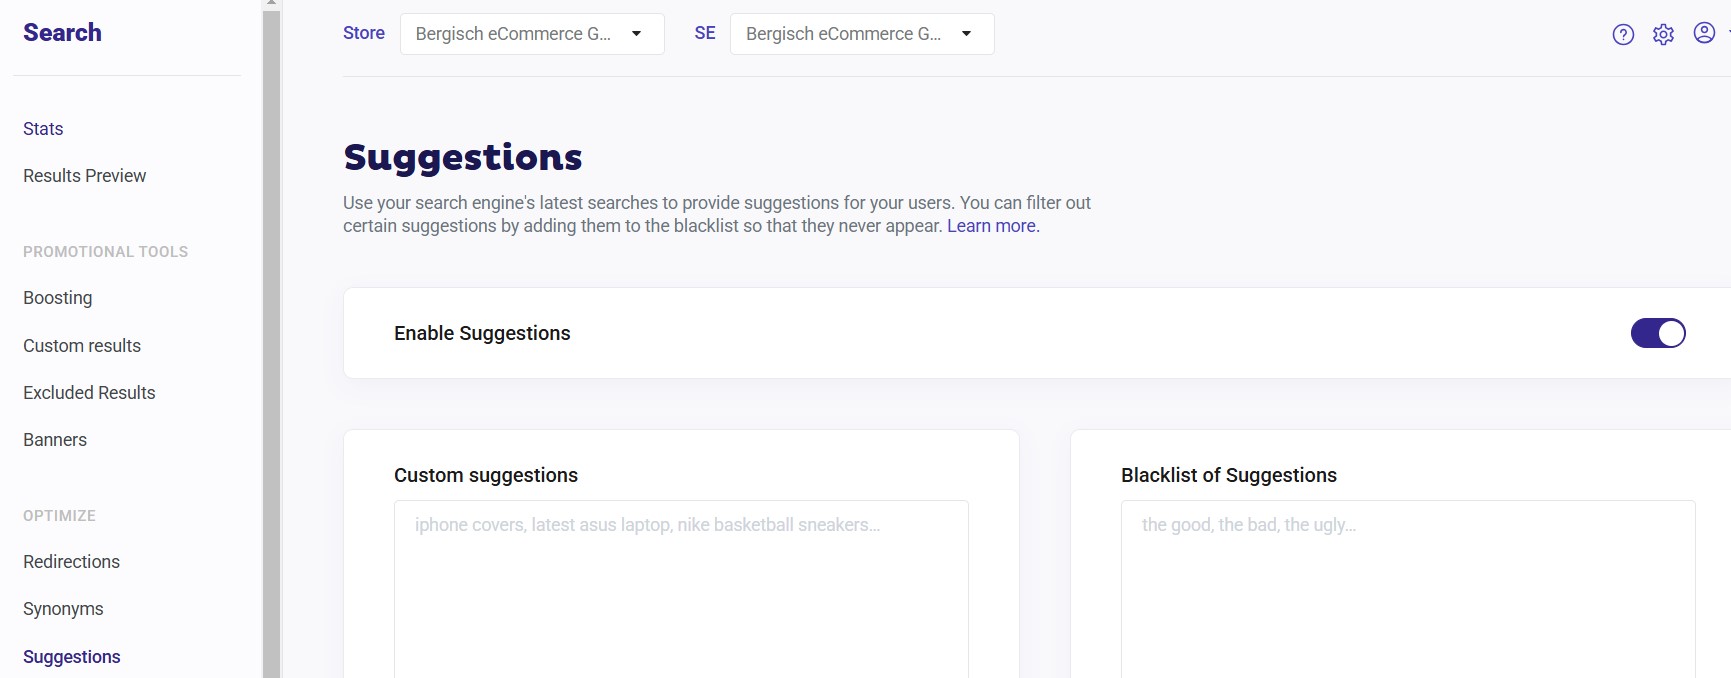
Task: Select Suggestions in the sidebar
Action: (x=71, y=657)
